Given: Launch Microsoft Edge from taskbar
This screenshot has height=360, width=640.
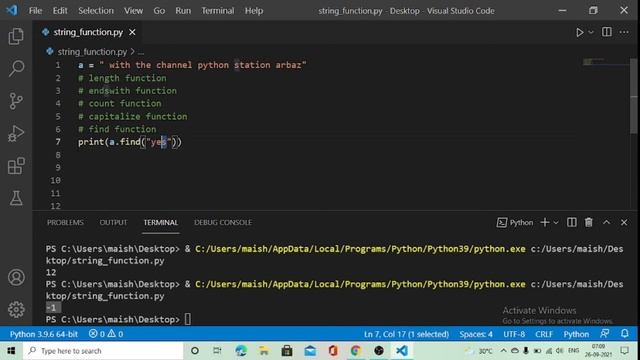Looking at the screenshot, I should 241,351.
